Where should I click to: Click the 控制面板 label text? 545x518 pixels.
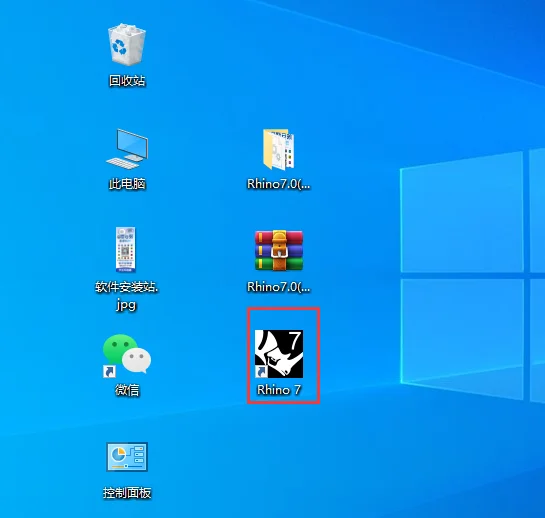[127, 493]
